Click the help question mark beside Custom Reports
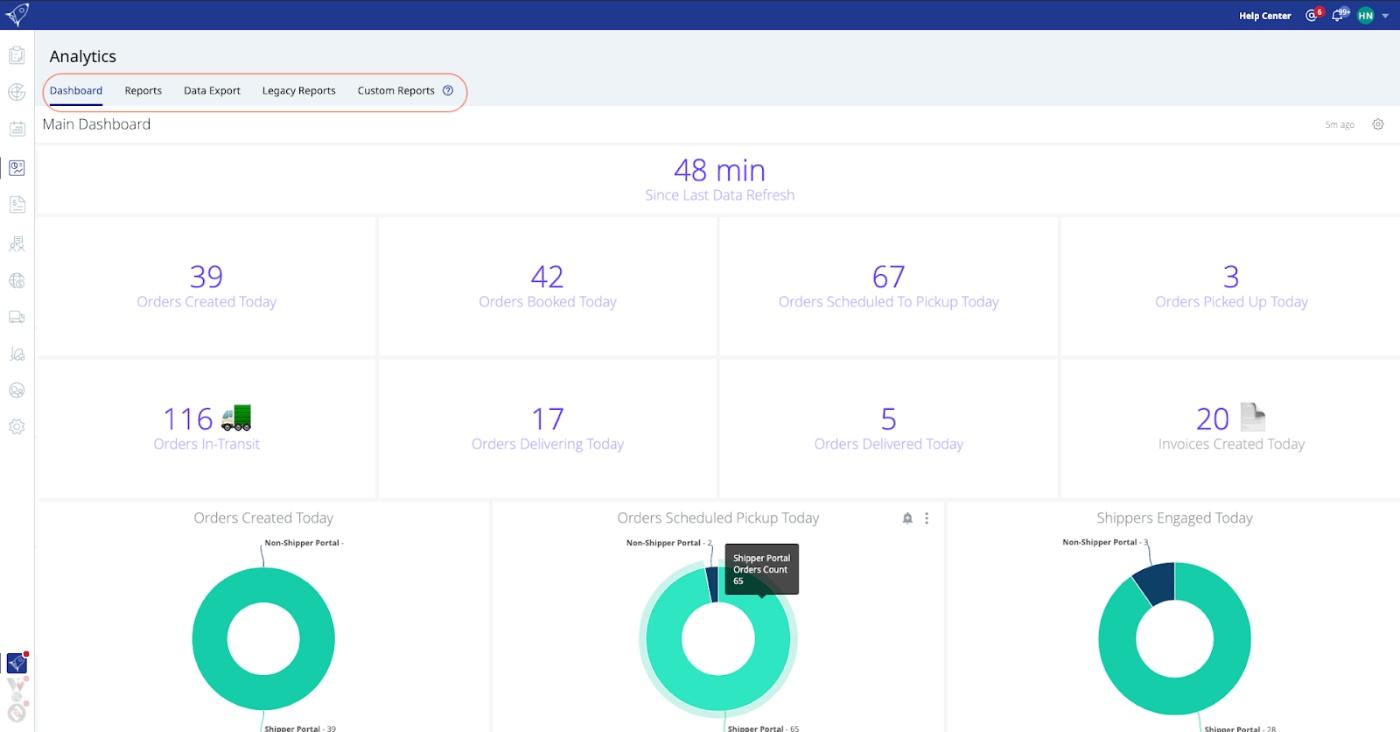 coord(448,91)
